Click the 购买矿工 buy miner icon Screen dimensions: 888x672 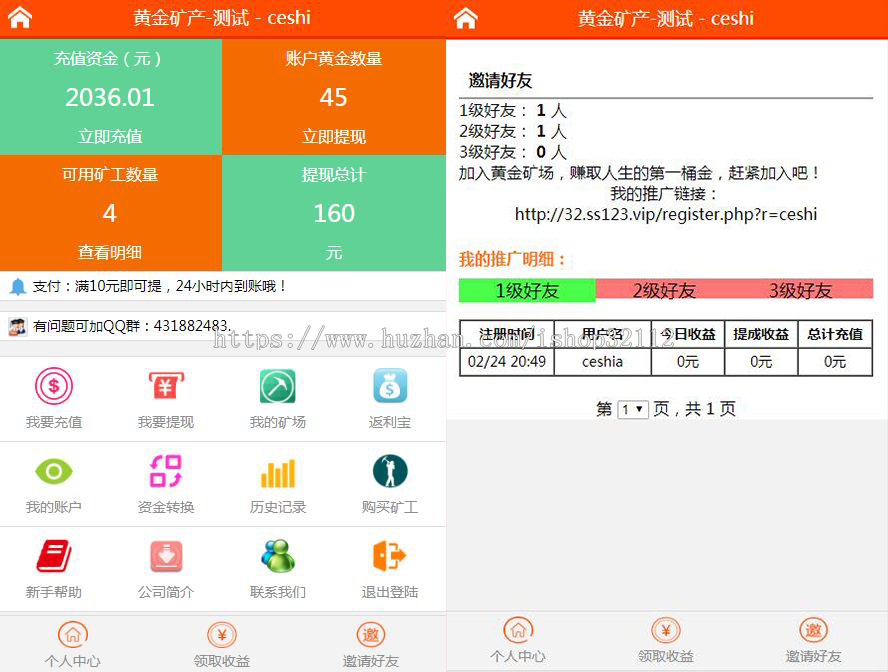pos(389,470)
